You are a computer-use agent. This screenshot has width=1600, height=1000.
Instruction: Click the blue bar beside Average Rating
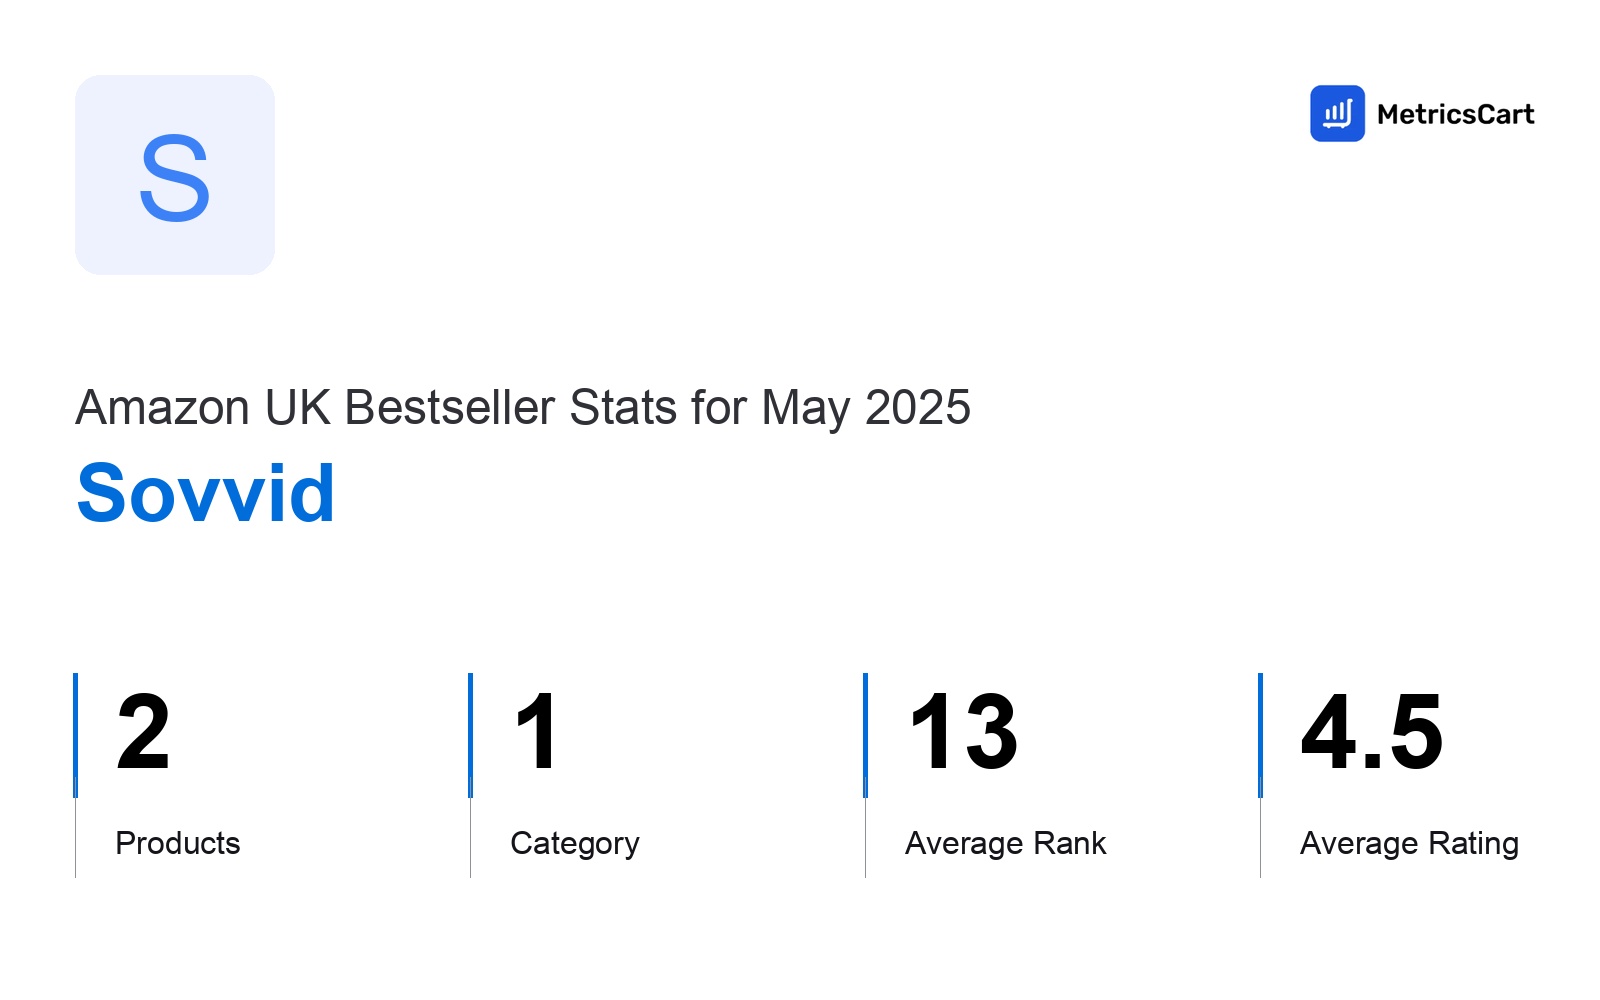tap(1260, 735)
